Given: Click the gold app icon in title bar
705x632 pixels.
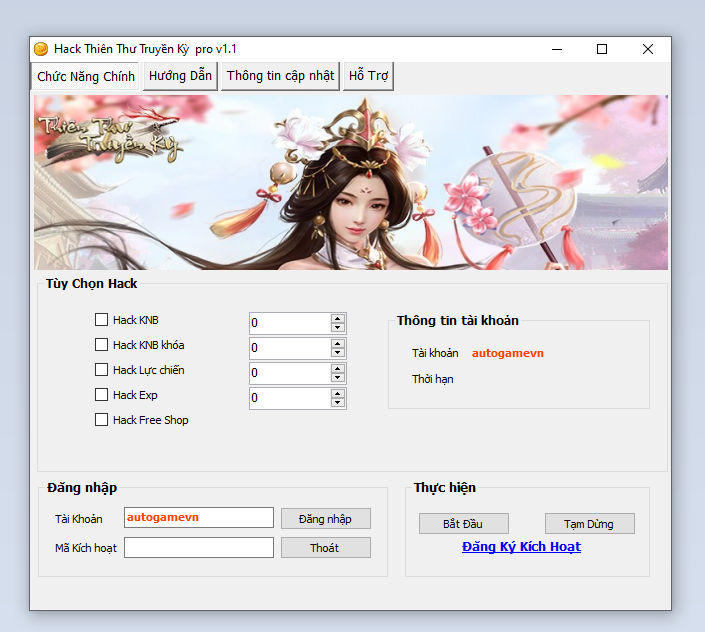Looking at the screenshot, I should point(41,49).
